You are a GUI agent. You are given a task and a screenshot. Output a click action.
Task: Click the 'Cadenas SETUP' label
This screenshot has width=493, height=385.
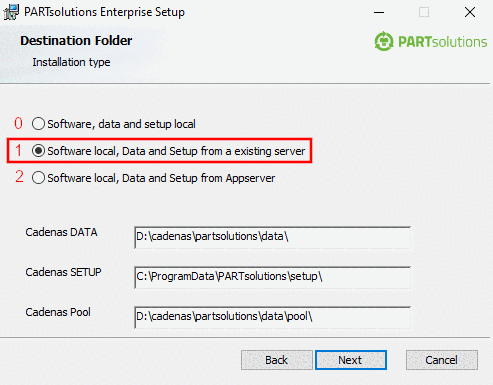point(63,272)
